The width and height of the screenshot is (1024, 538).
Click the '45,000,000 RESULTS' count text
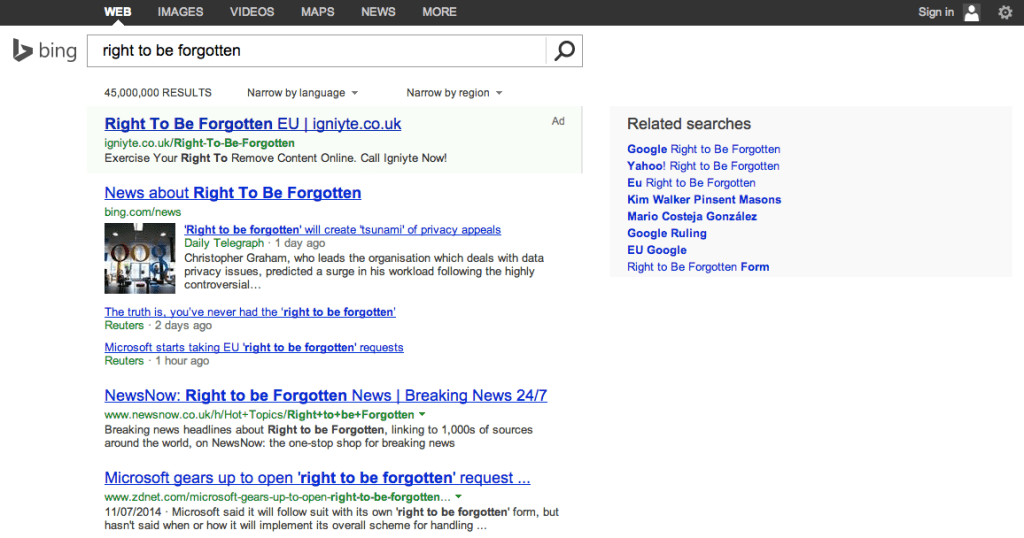point(158,93)
